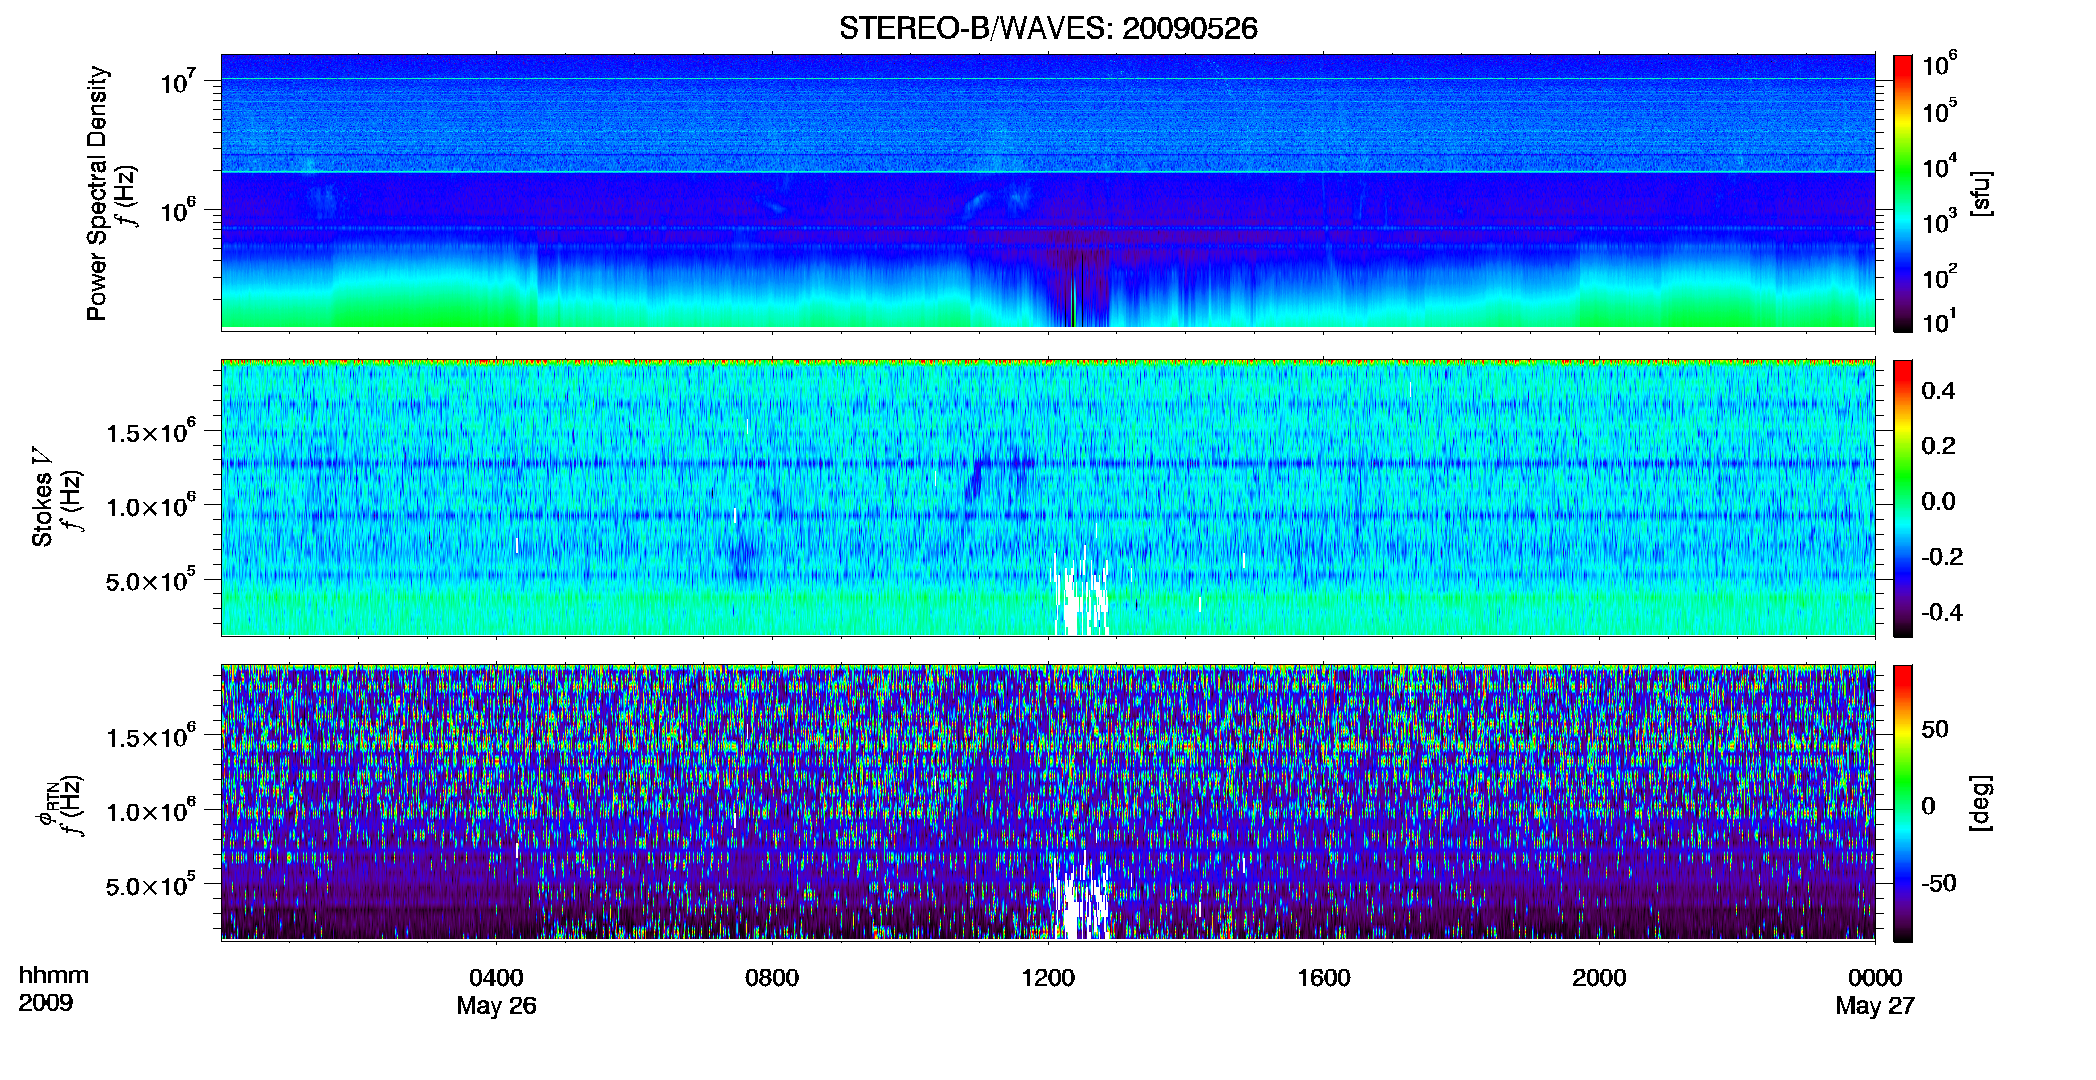Click the -50 value on degree color bar
Viewport: 2096px width, 1080px height.
point(1939,884)
